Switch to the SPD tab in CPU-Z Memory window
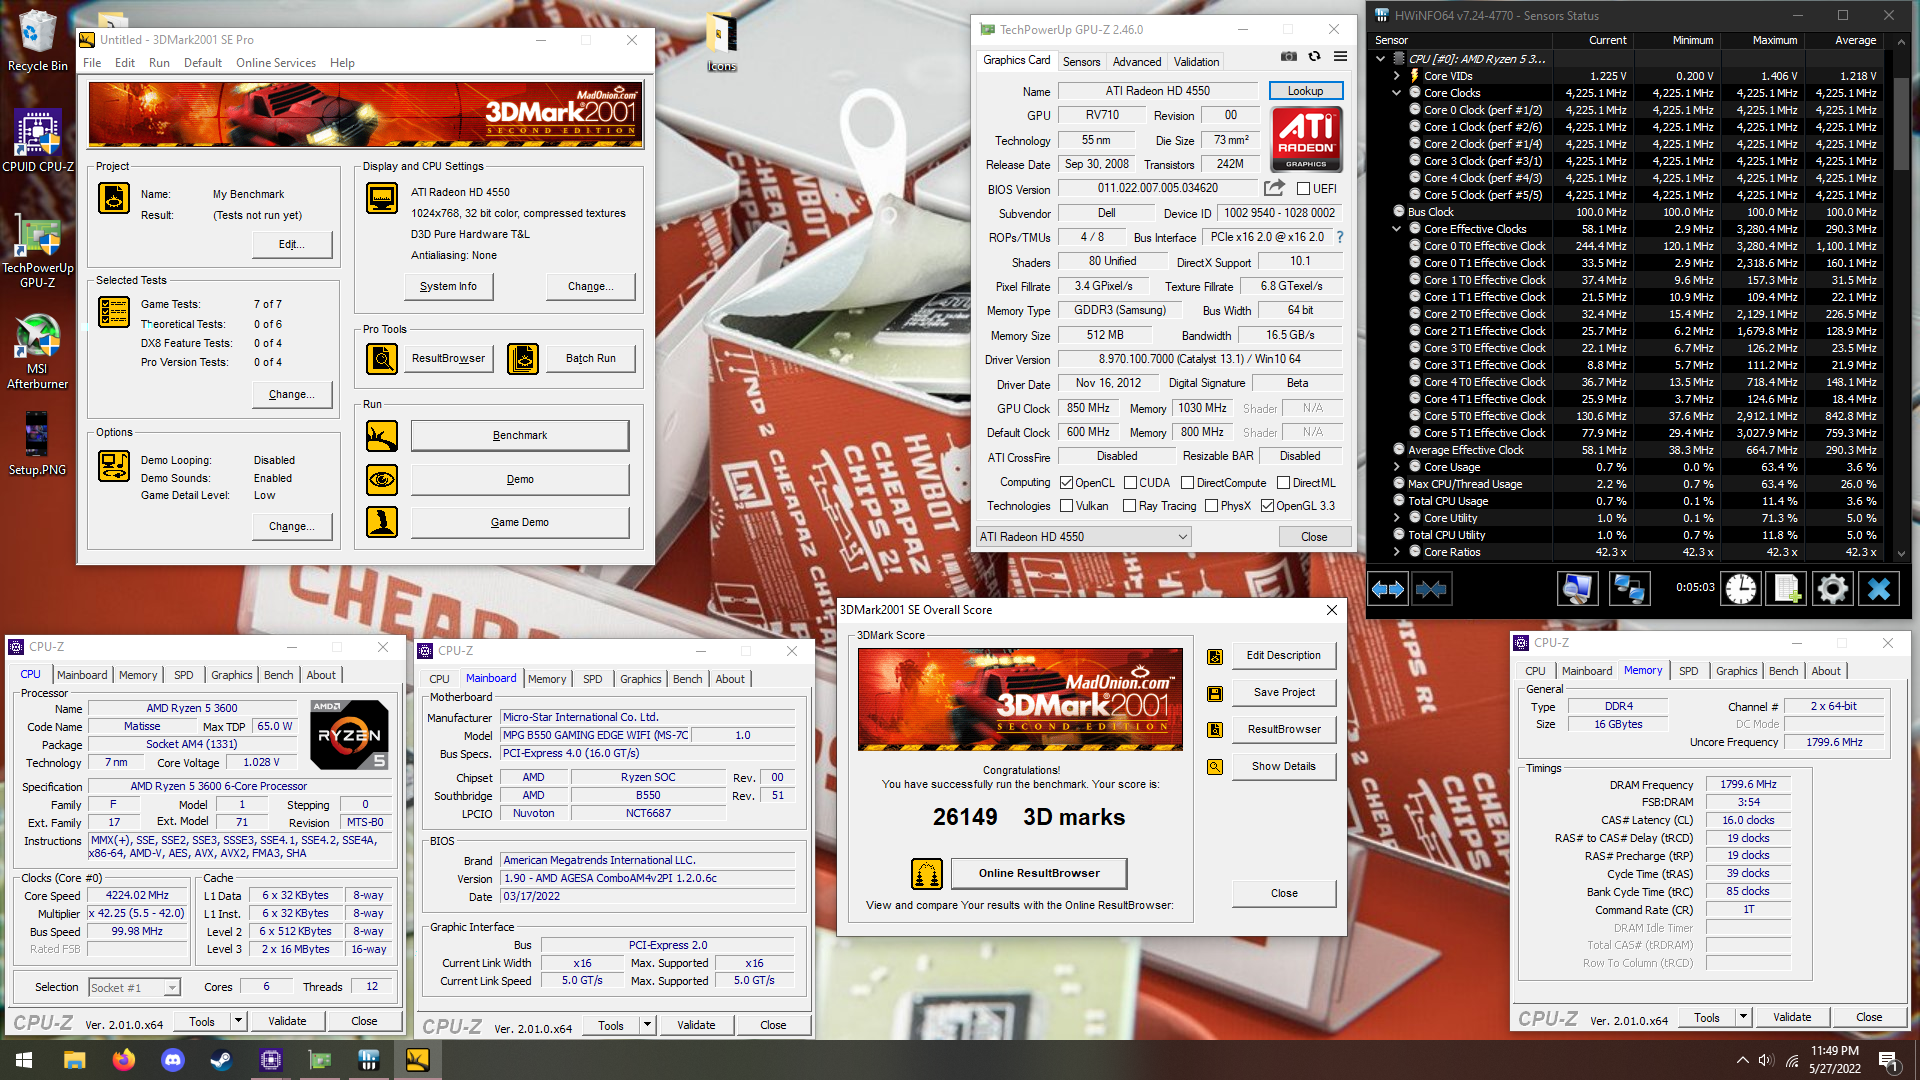 coord(1688,671)
